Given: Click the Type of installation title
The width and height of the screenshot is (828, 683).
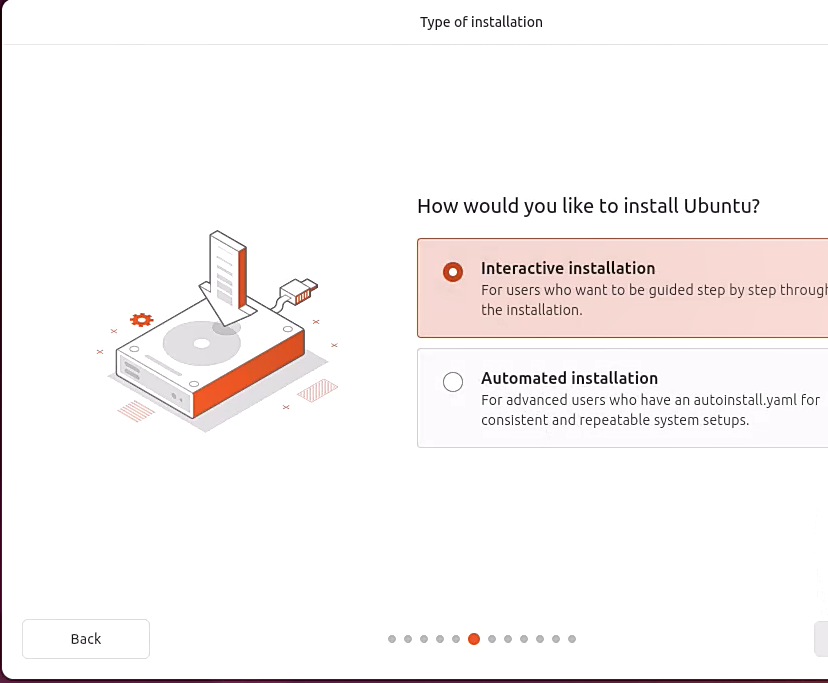Looking at the screenshot, I should click(481, 21).
